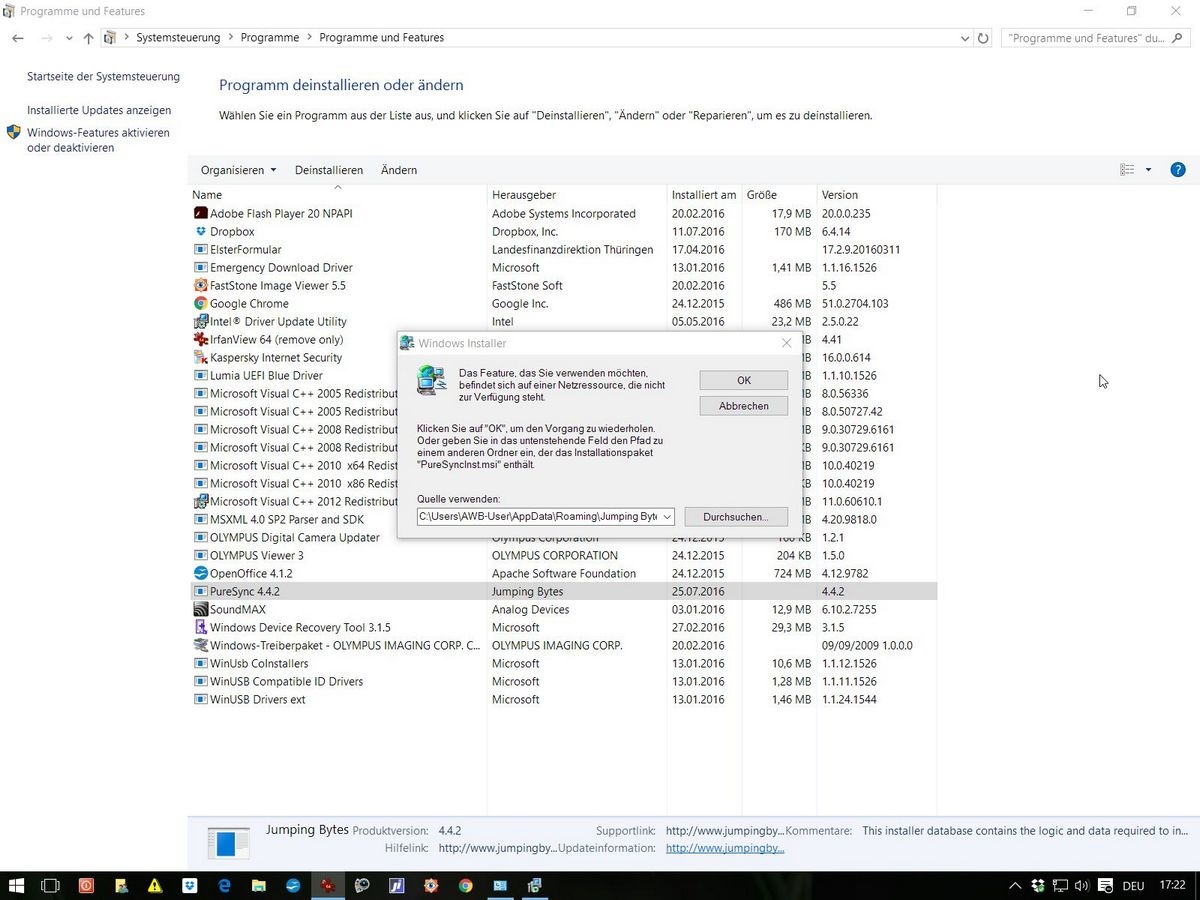
Task: Click the Kaspersky Internet Security list icon
Action: (200, 358)
